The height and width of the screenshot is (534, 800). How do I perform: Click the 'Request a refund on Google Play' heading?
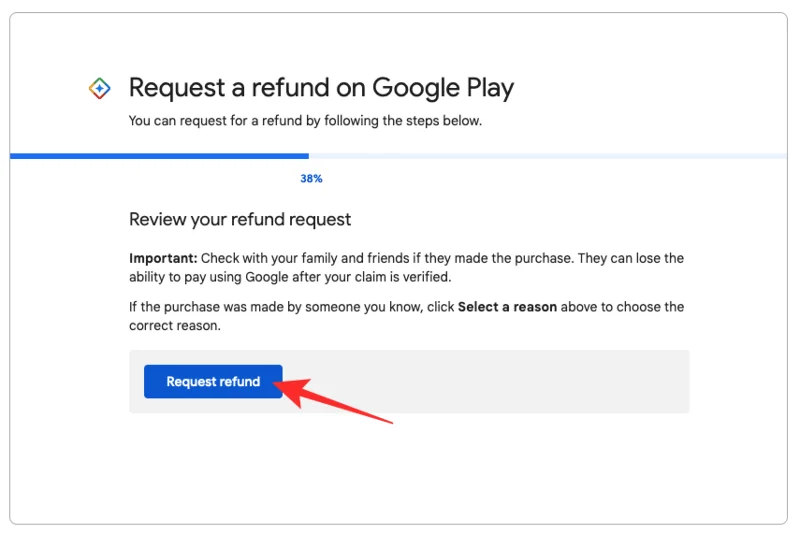click(x=321, y=88)
